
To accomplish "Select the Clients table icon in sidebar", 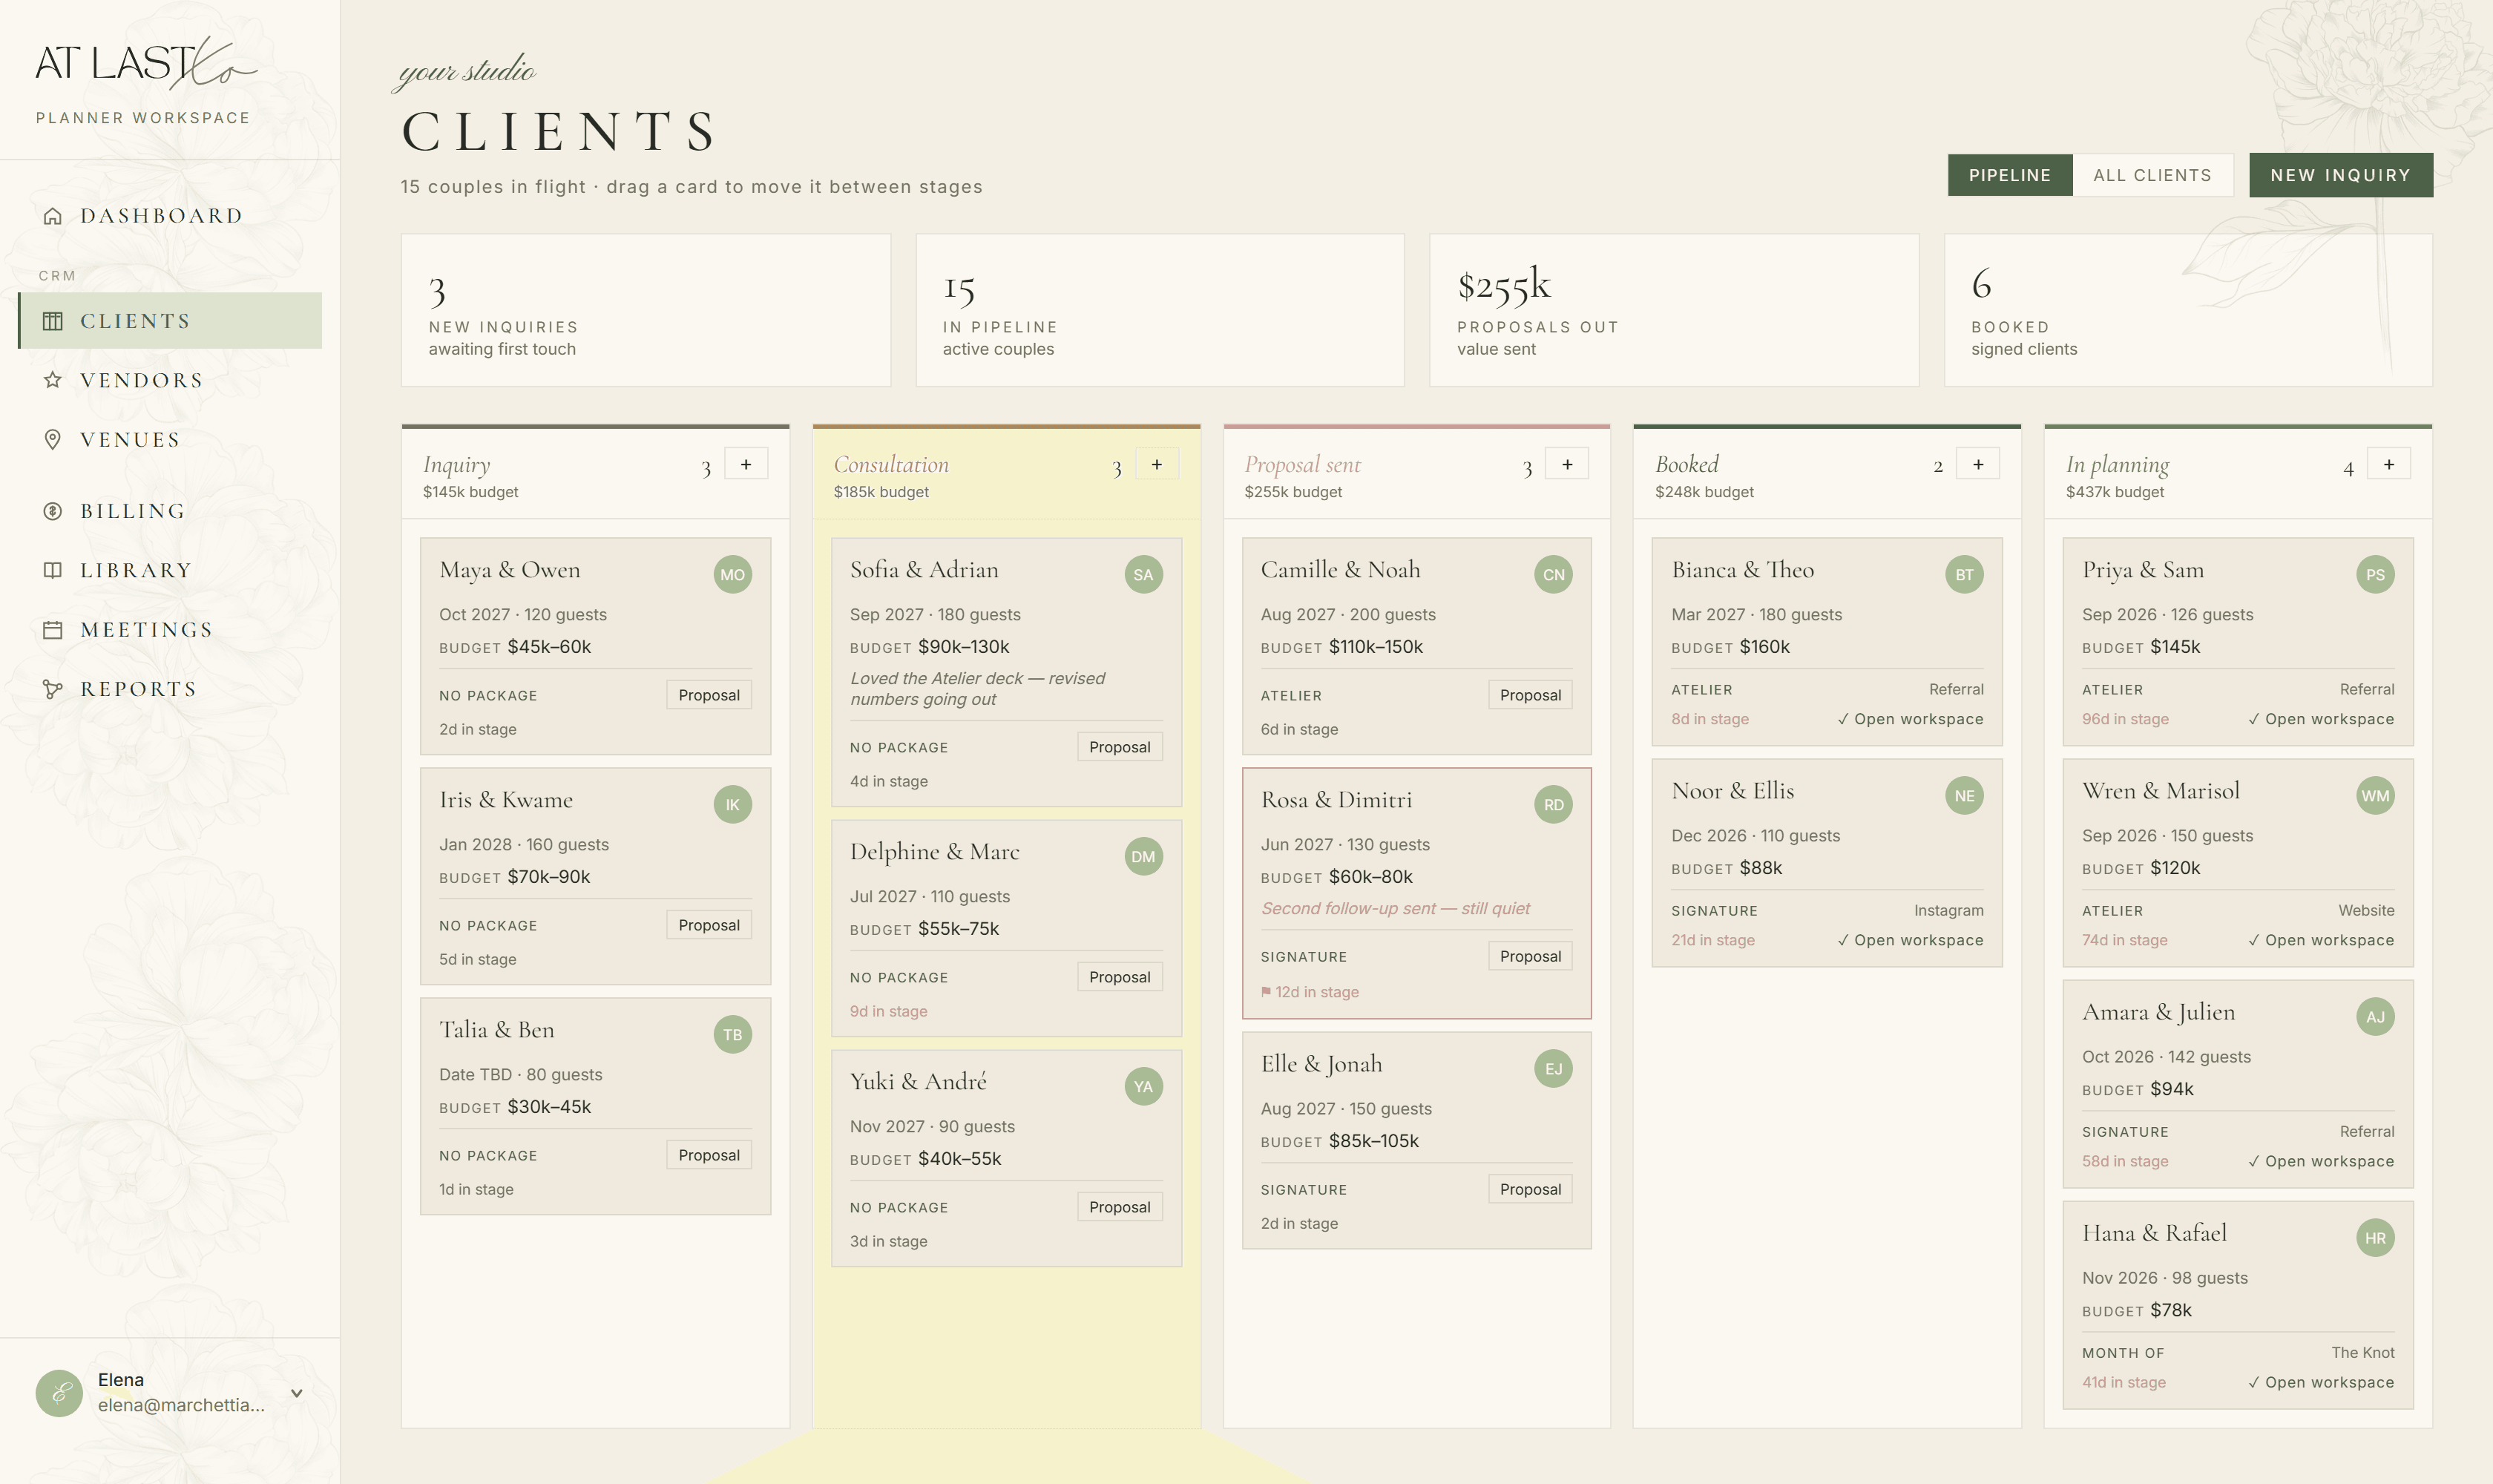I will point(53,321).
